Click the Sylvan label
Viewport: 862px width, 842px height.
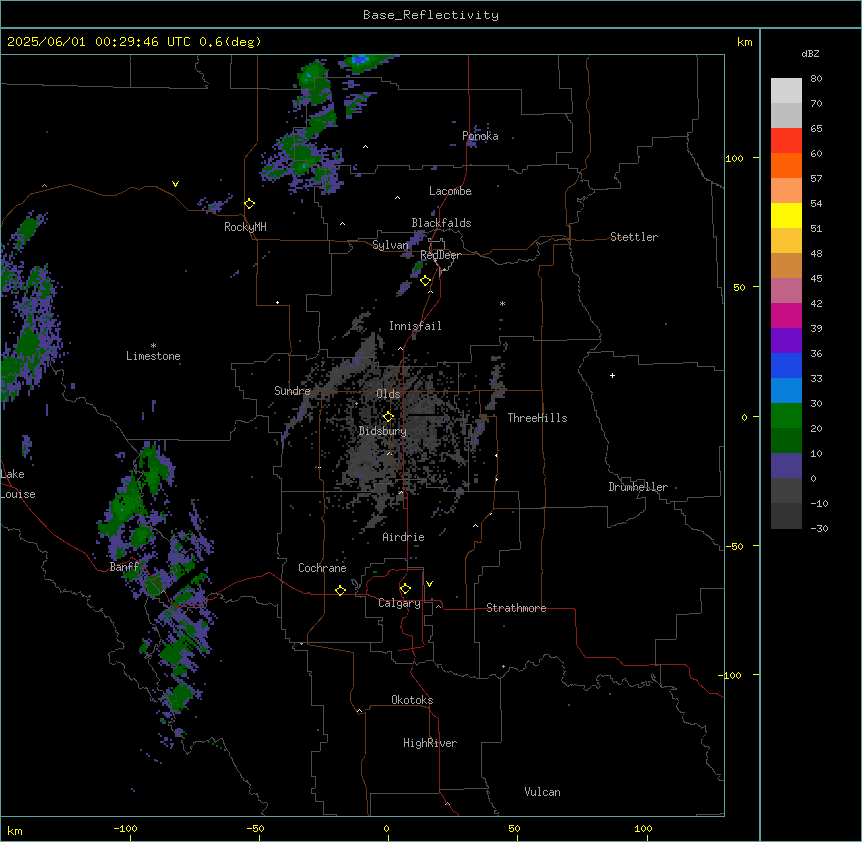[390, 245]
